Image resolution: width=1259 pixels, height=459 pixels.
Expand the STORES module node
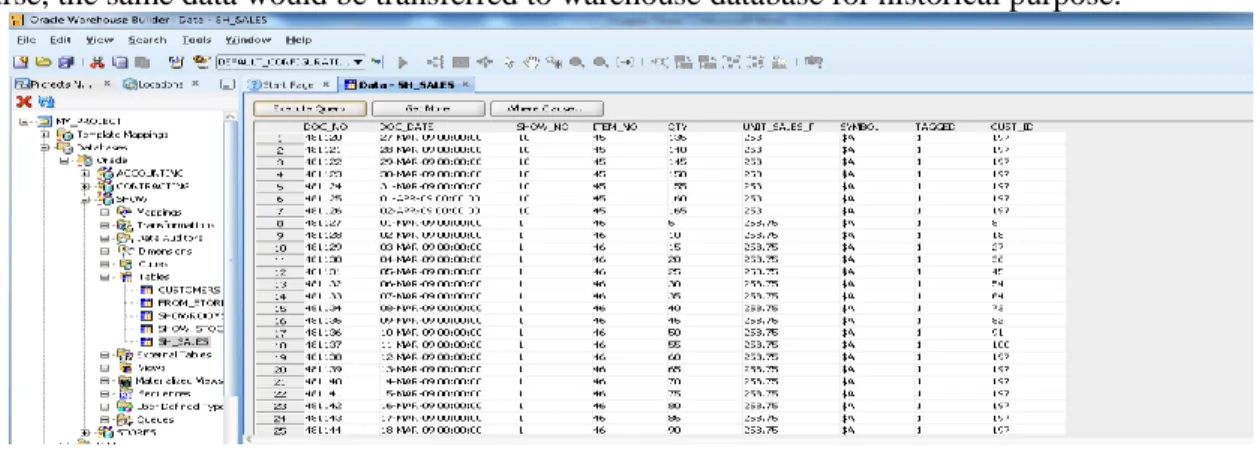point(84,432)
